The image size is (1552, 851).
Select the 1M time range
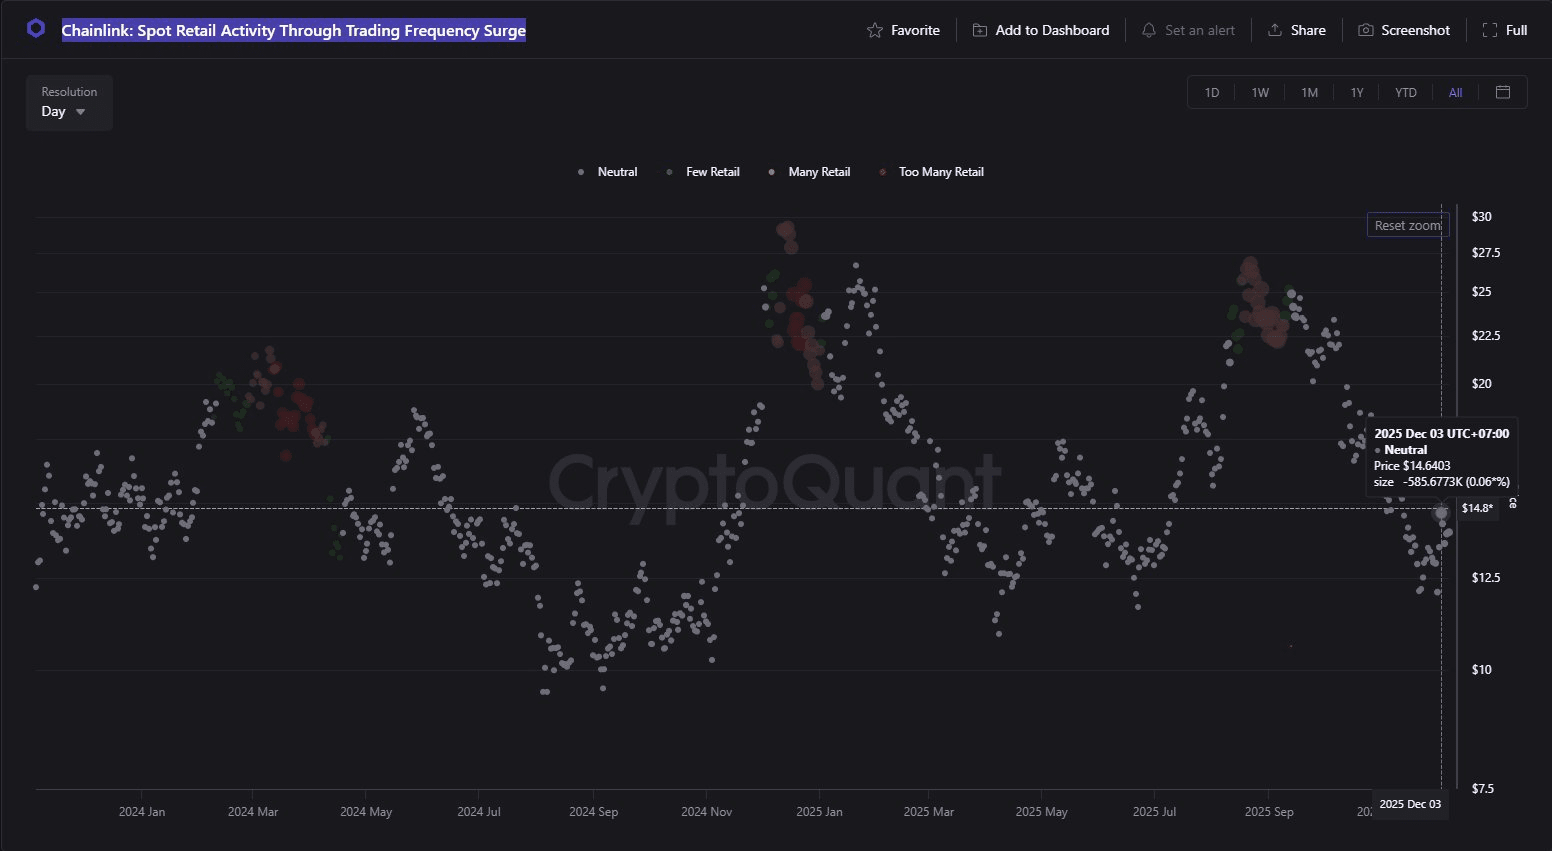pos(1309,92)
